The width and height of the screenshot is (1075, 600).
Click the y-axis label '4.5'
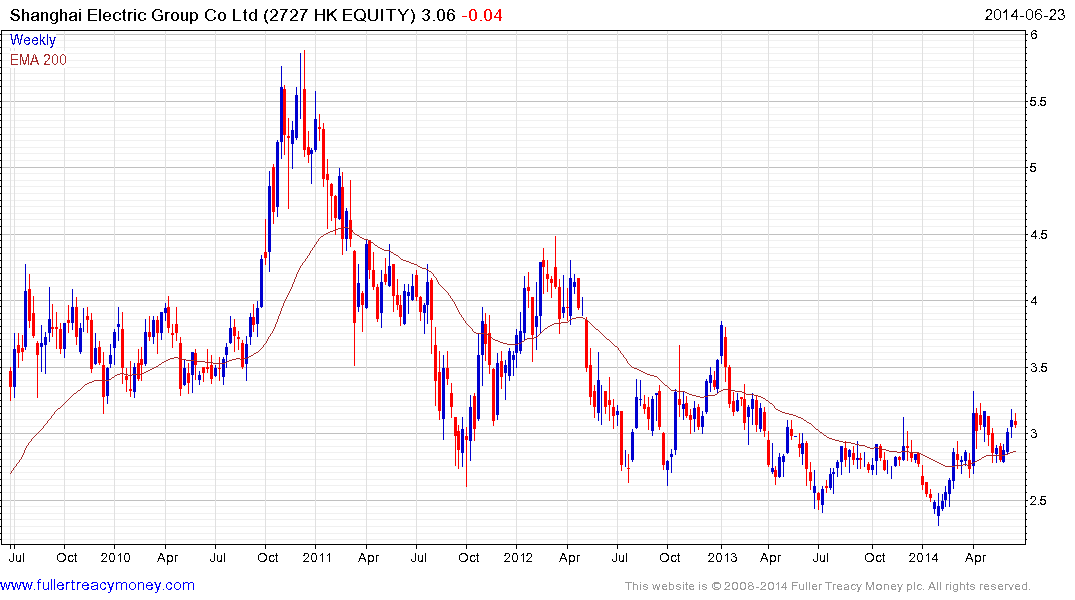pyautogui.click(x=1037, y=235)
